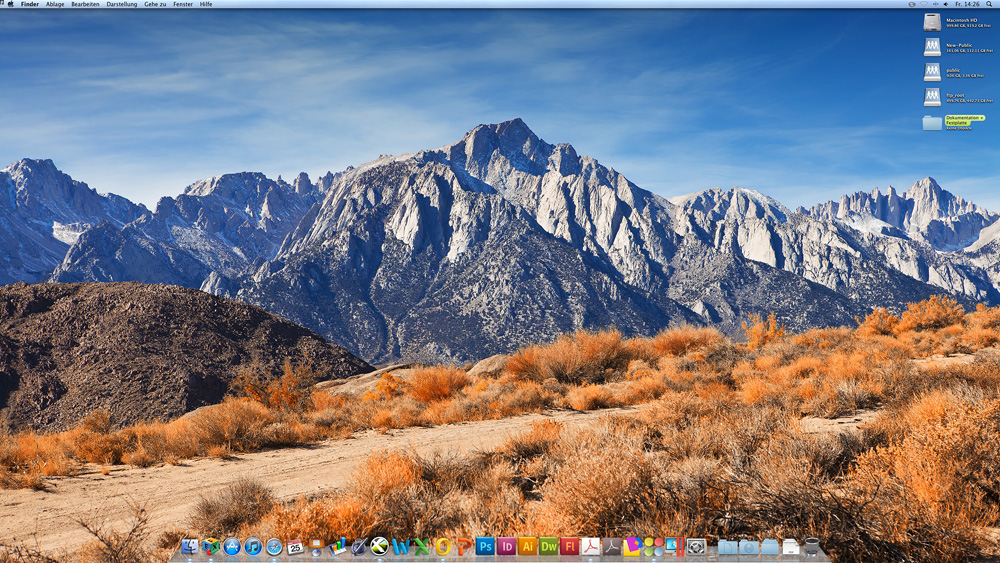Click the Fr. 14:26 clock in menu bar
This screenshot has width=1000, height=563.
[x=967, y=4]
